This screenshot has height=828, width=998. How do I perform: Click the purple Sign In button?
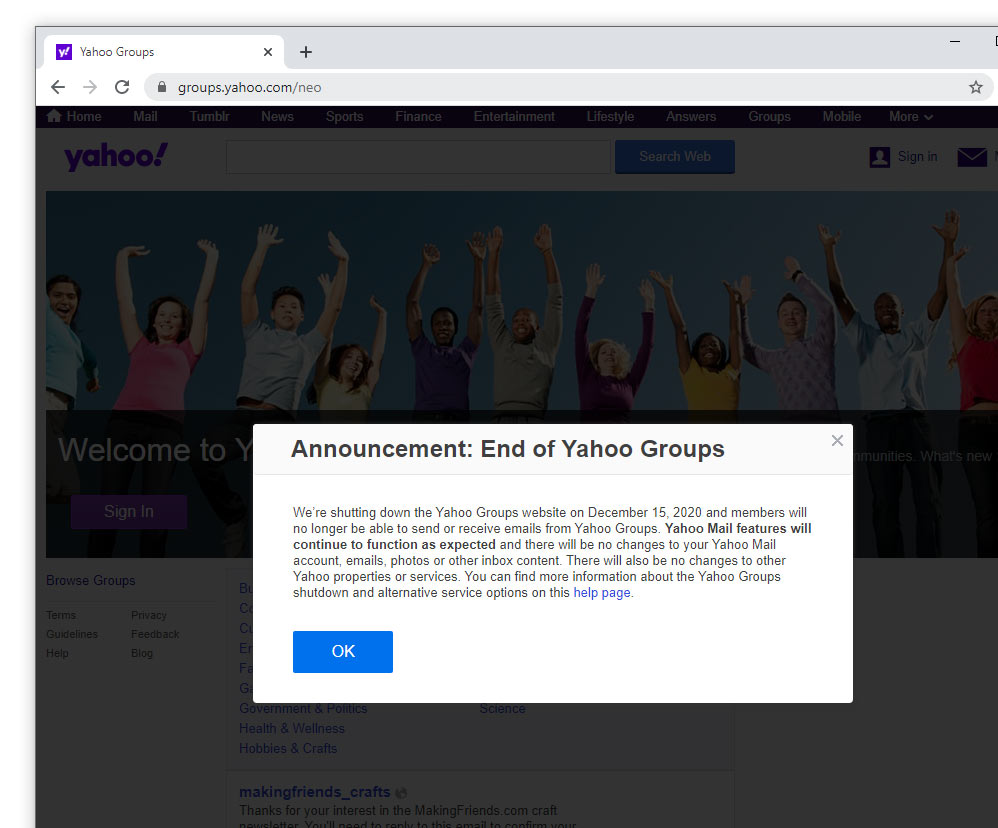point(129,512)
